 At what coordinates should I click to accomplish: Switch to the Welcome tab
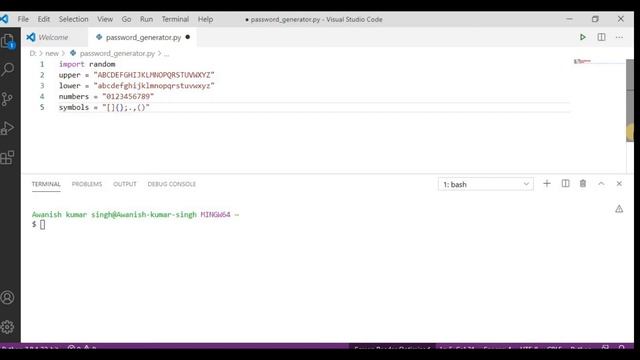pyautogui.click(x=55, y=37)
